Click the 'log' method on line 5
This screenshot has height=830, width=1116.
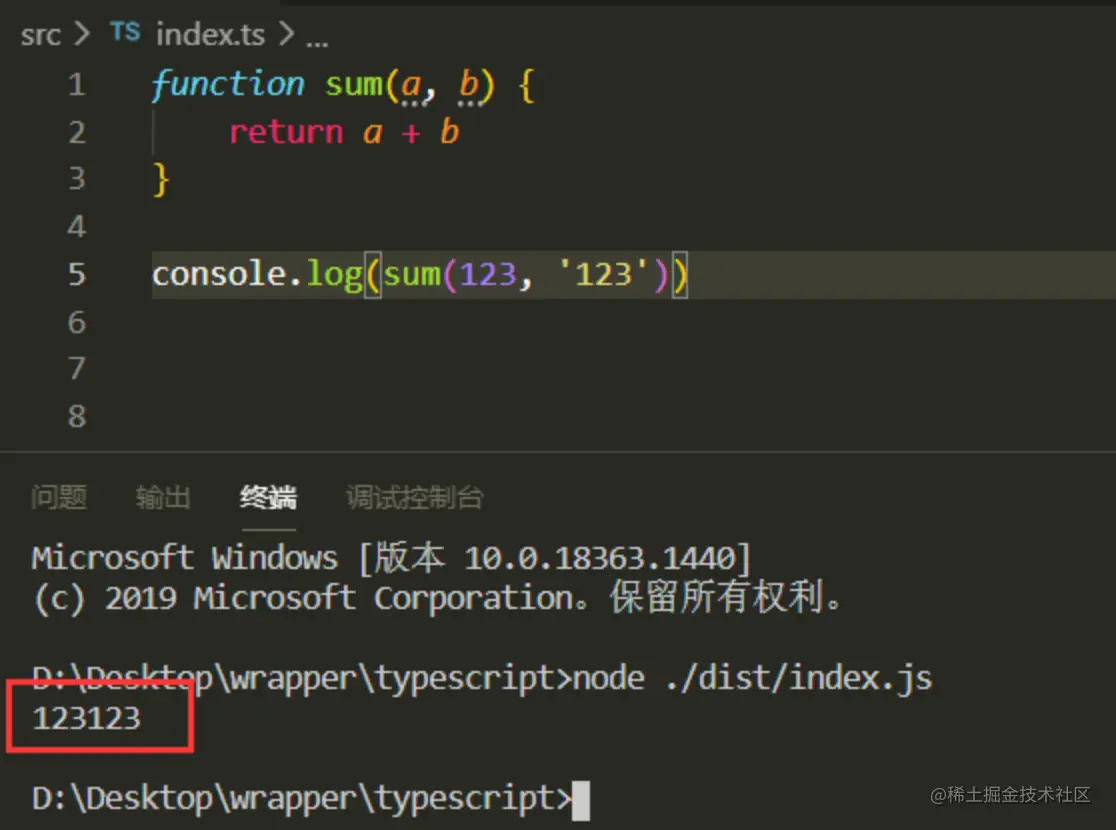pos(335,275)
